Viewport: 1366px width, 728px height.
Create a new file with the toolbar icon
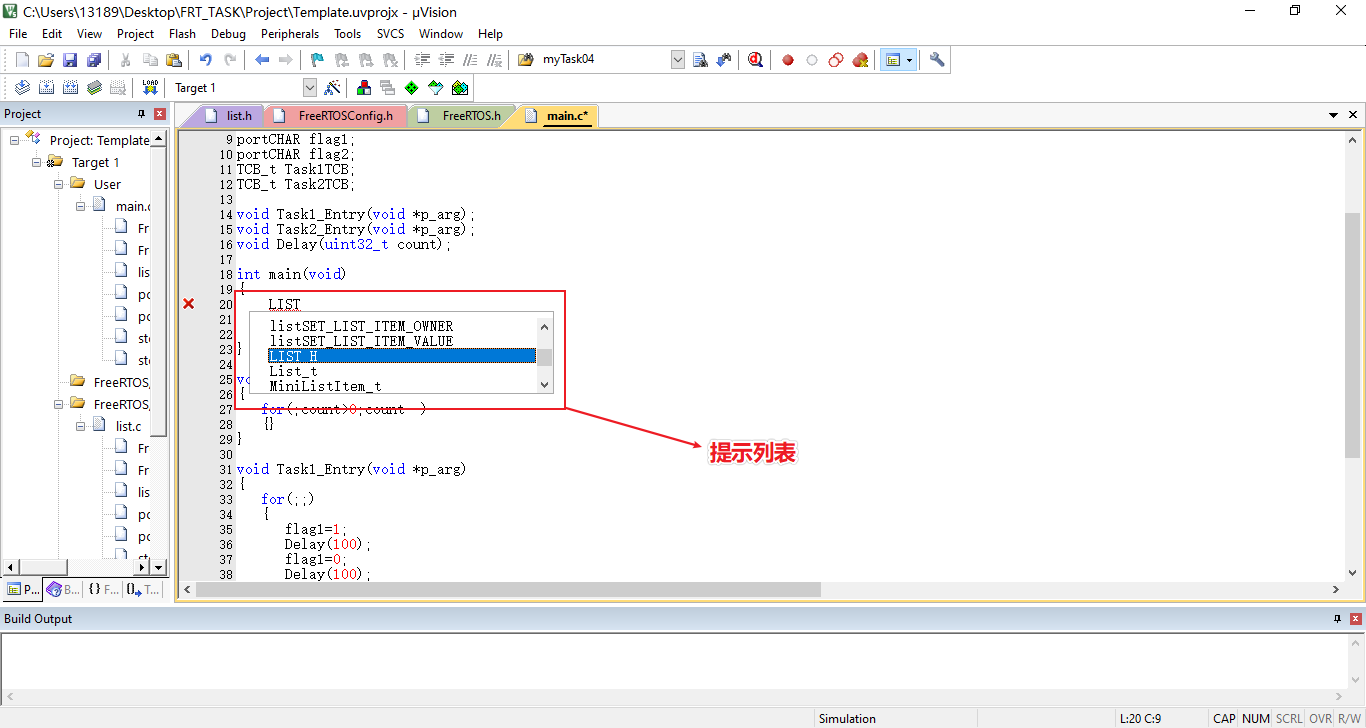tap(22, 60)
